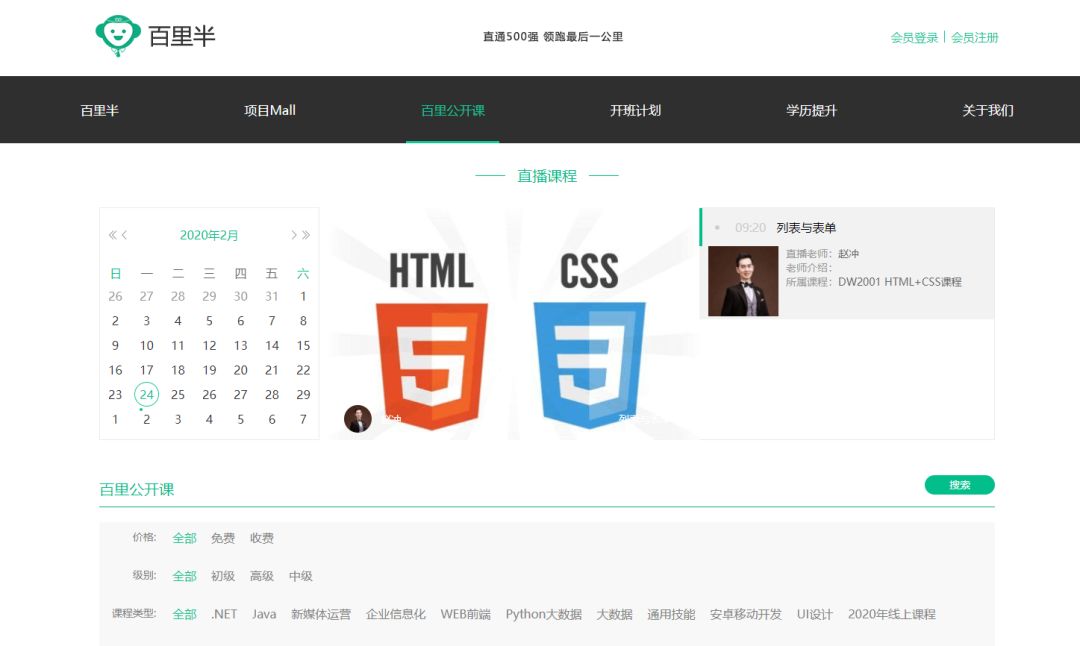Click 09:20 live course time
This screenshot has height=646, width=1080.
point(750,228)
